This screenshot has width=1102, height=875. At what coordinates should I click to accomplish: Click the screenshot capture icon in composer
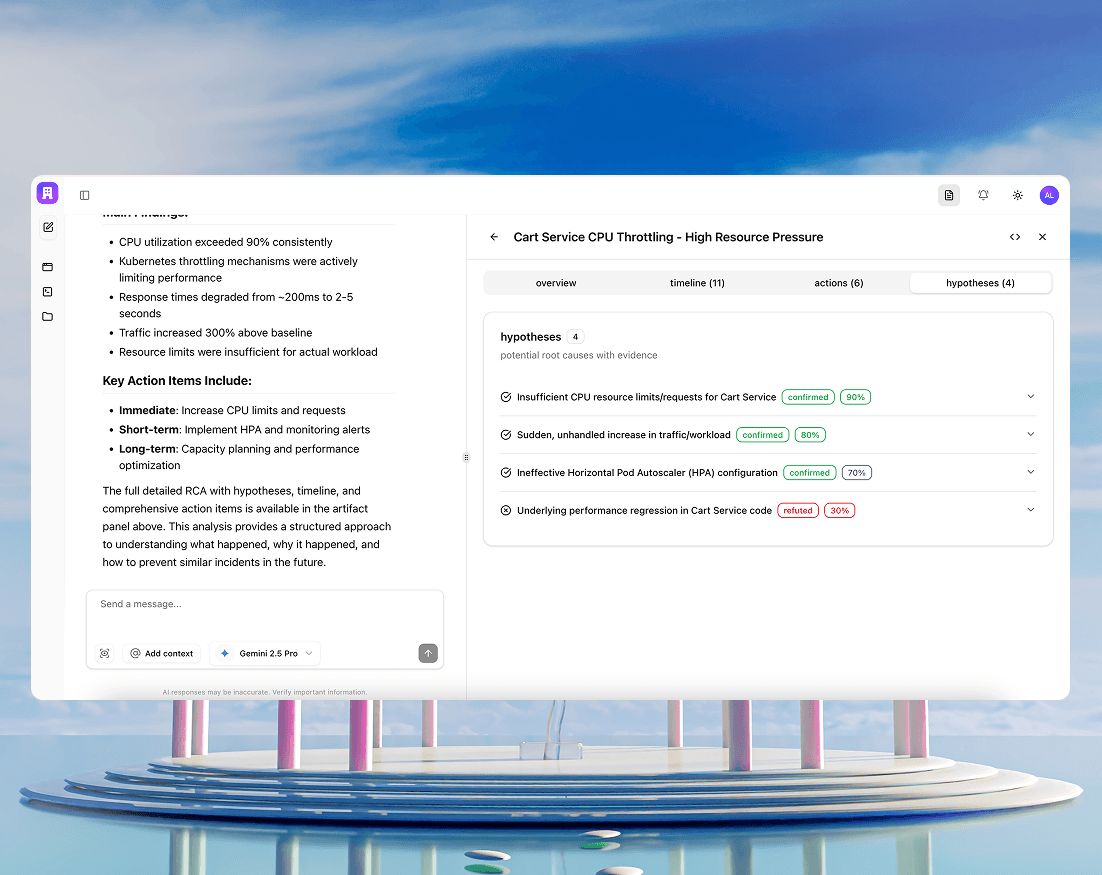(x=104, y=653)
